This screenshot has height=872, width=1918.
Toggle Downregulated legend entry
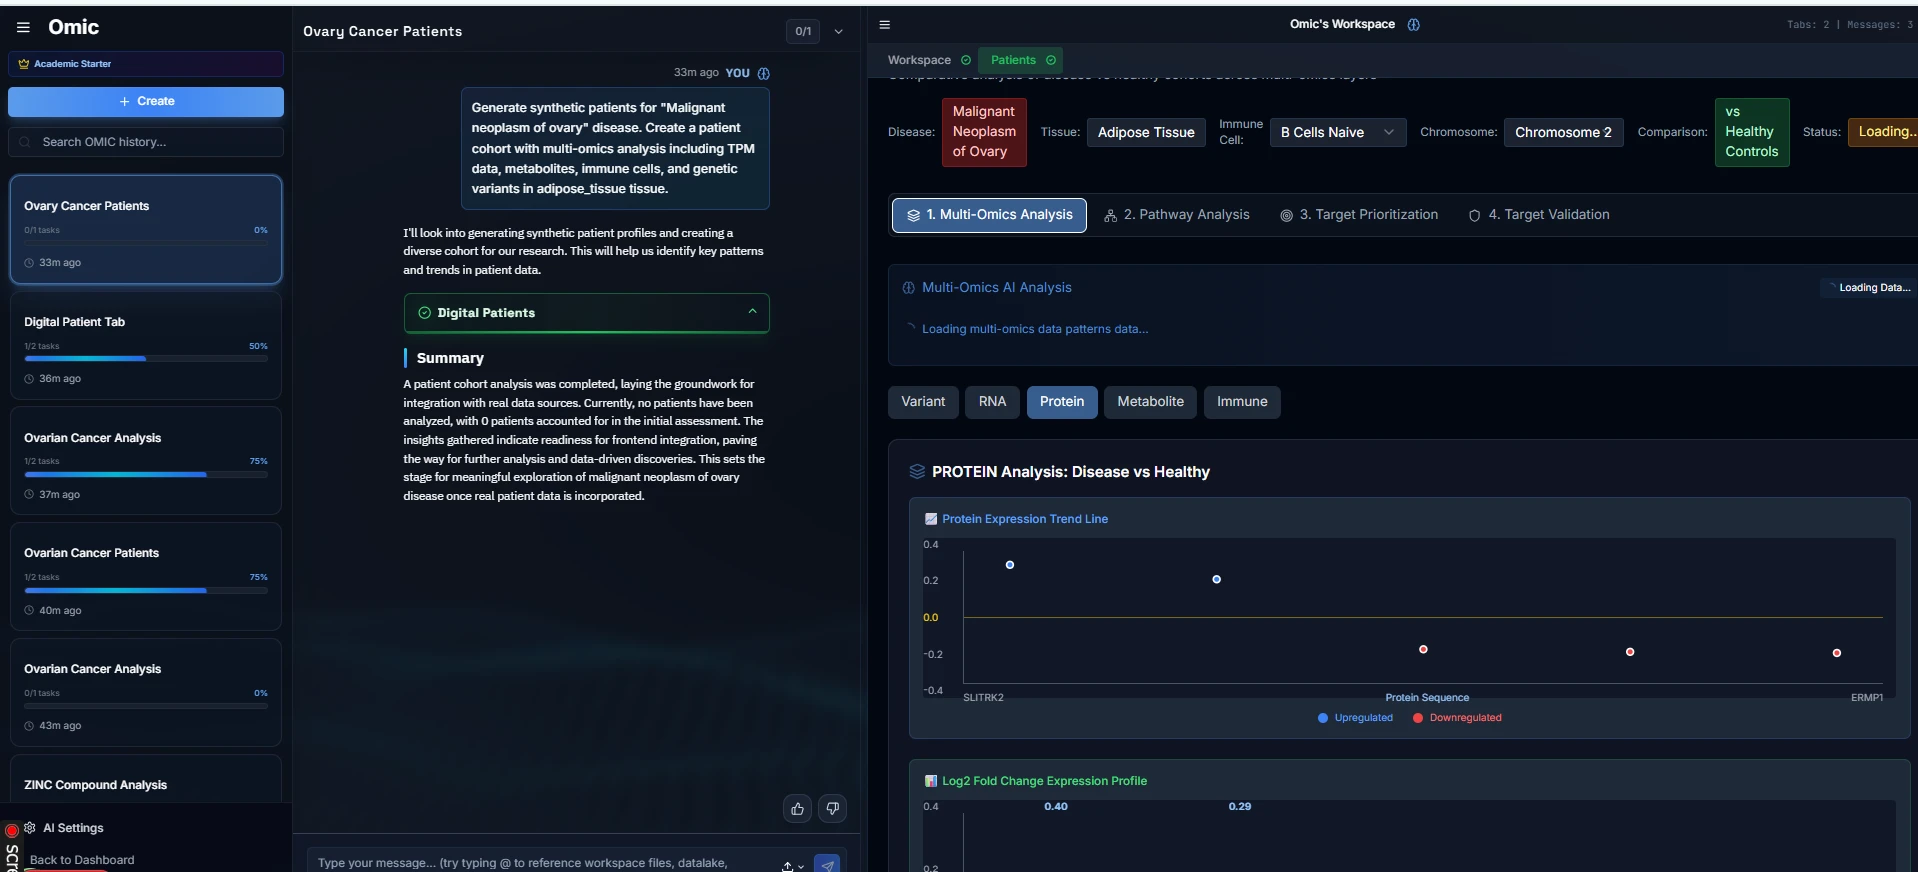click(x=1457, y=718)
